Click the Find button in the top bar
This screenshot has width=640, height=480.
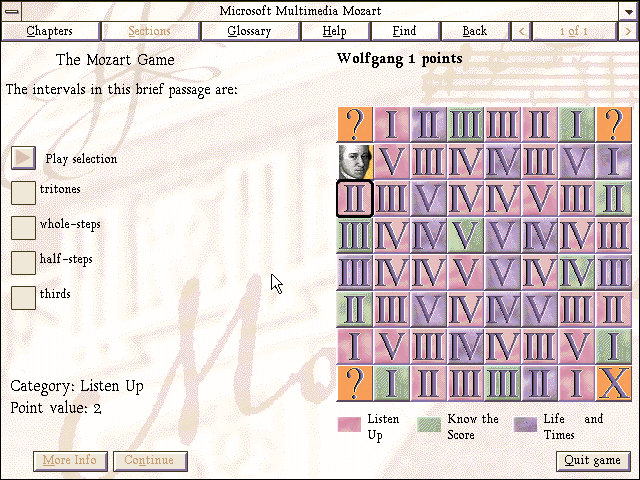[405, 31]
